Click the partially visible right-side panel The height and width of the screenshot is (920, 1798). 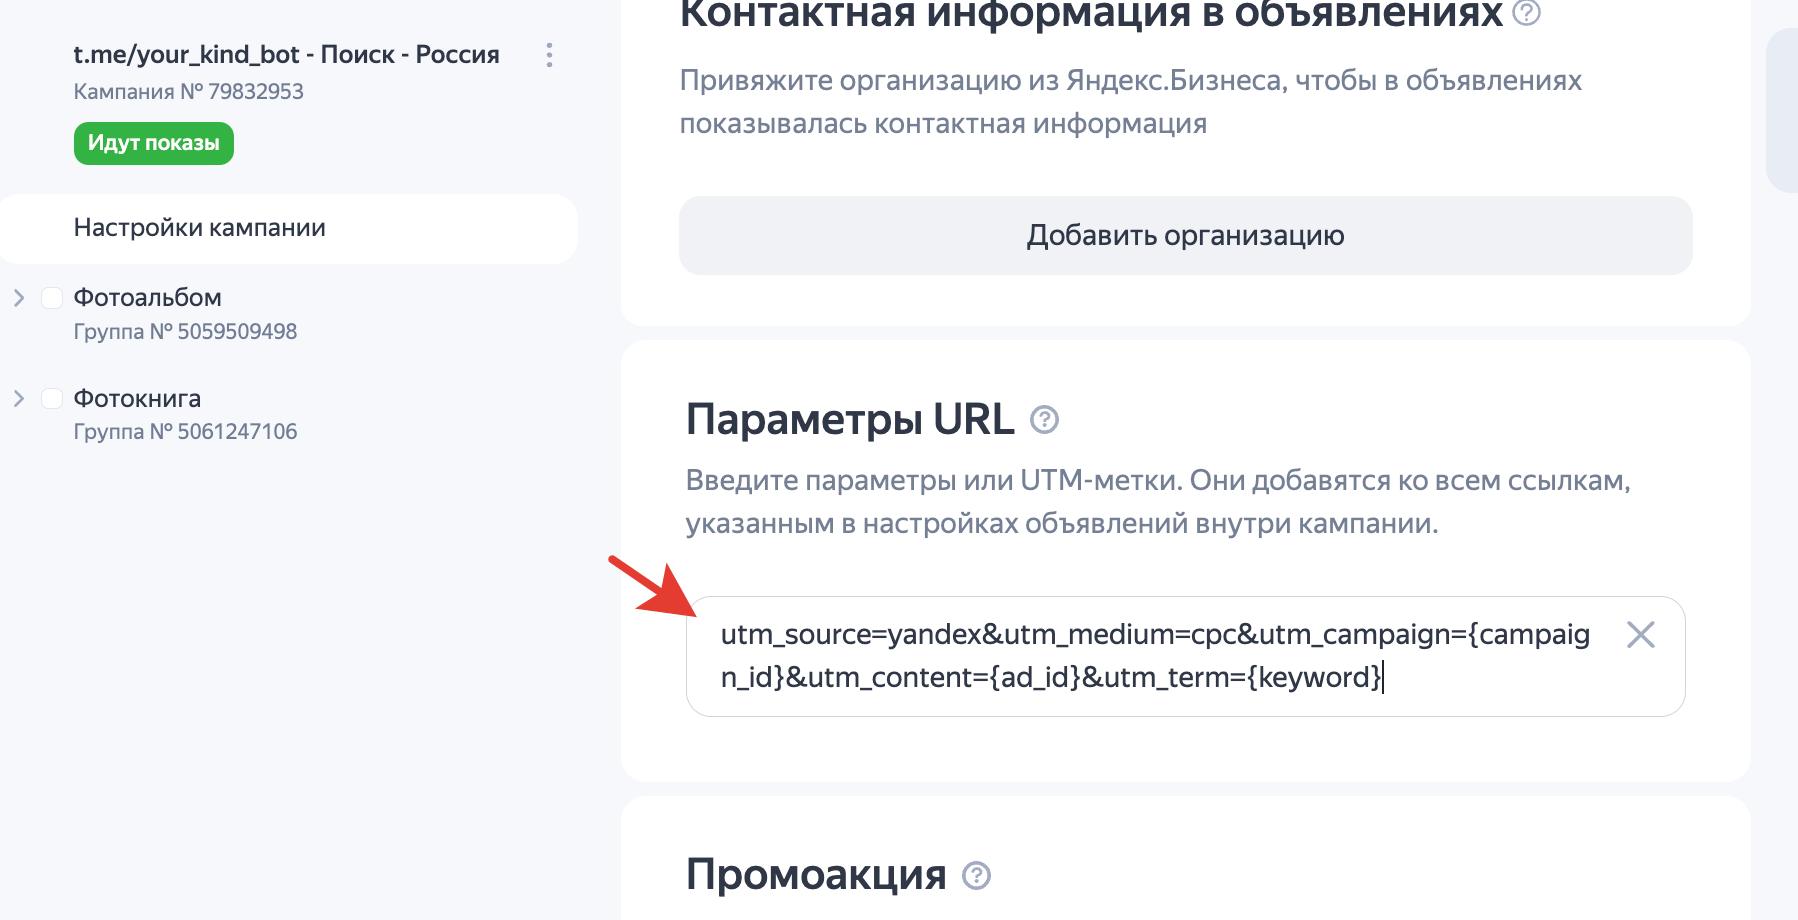click(x=1782, y=110)
